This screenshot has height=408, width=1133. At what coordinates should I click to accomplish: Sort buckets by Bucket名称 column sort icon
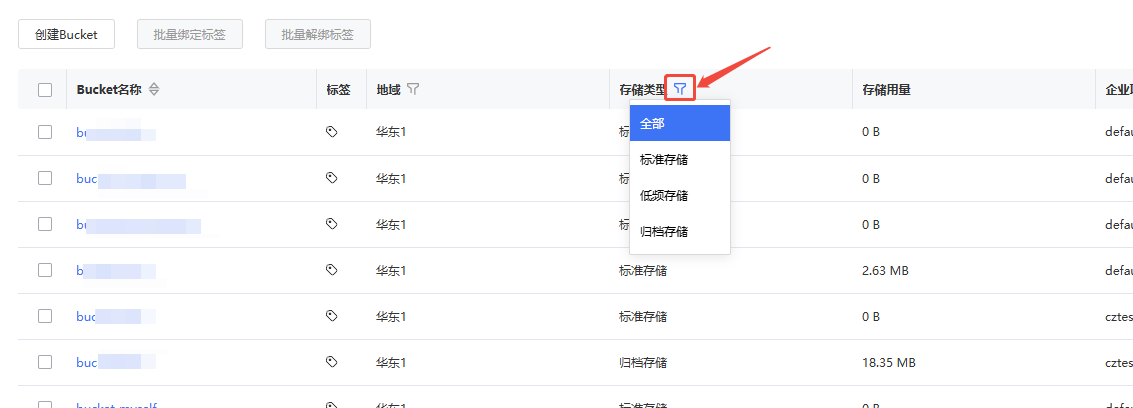[x=154, y=89]
